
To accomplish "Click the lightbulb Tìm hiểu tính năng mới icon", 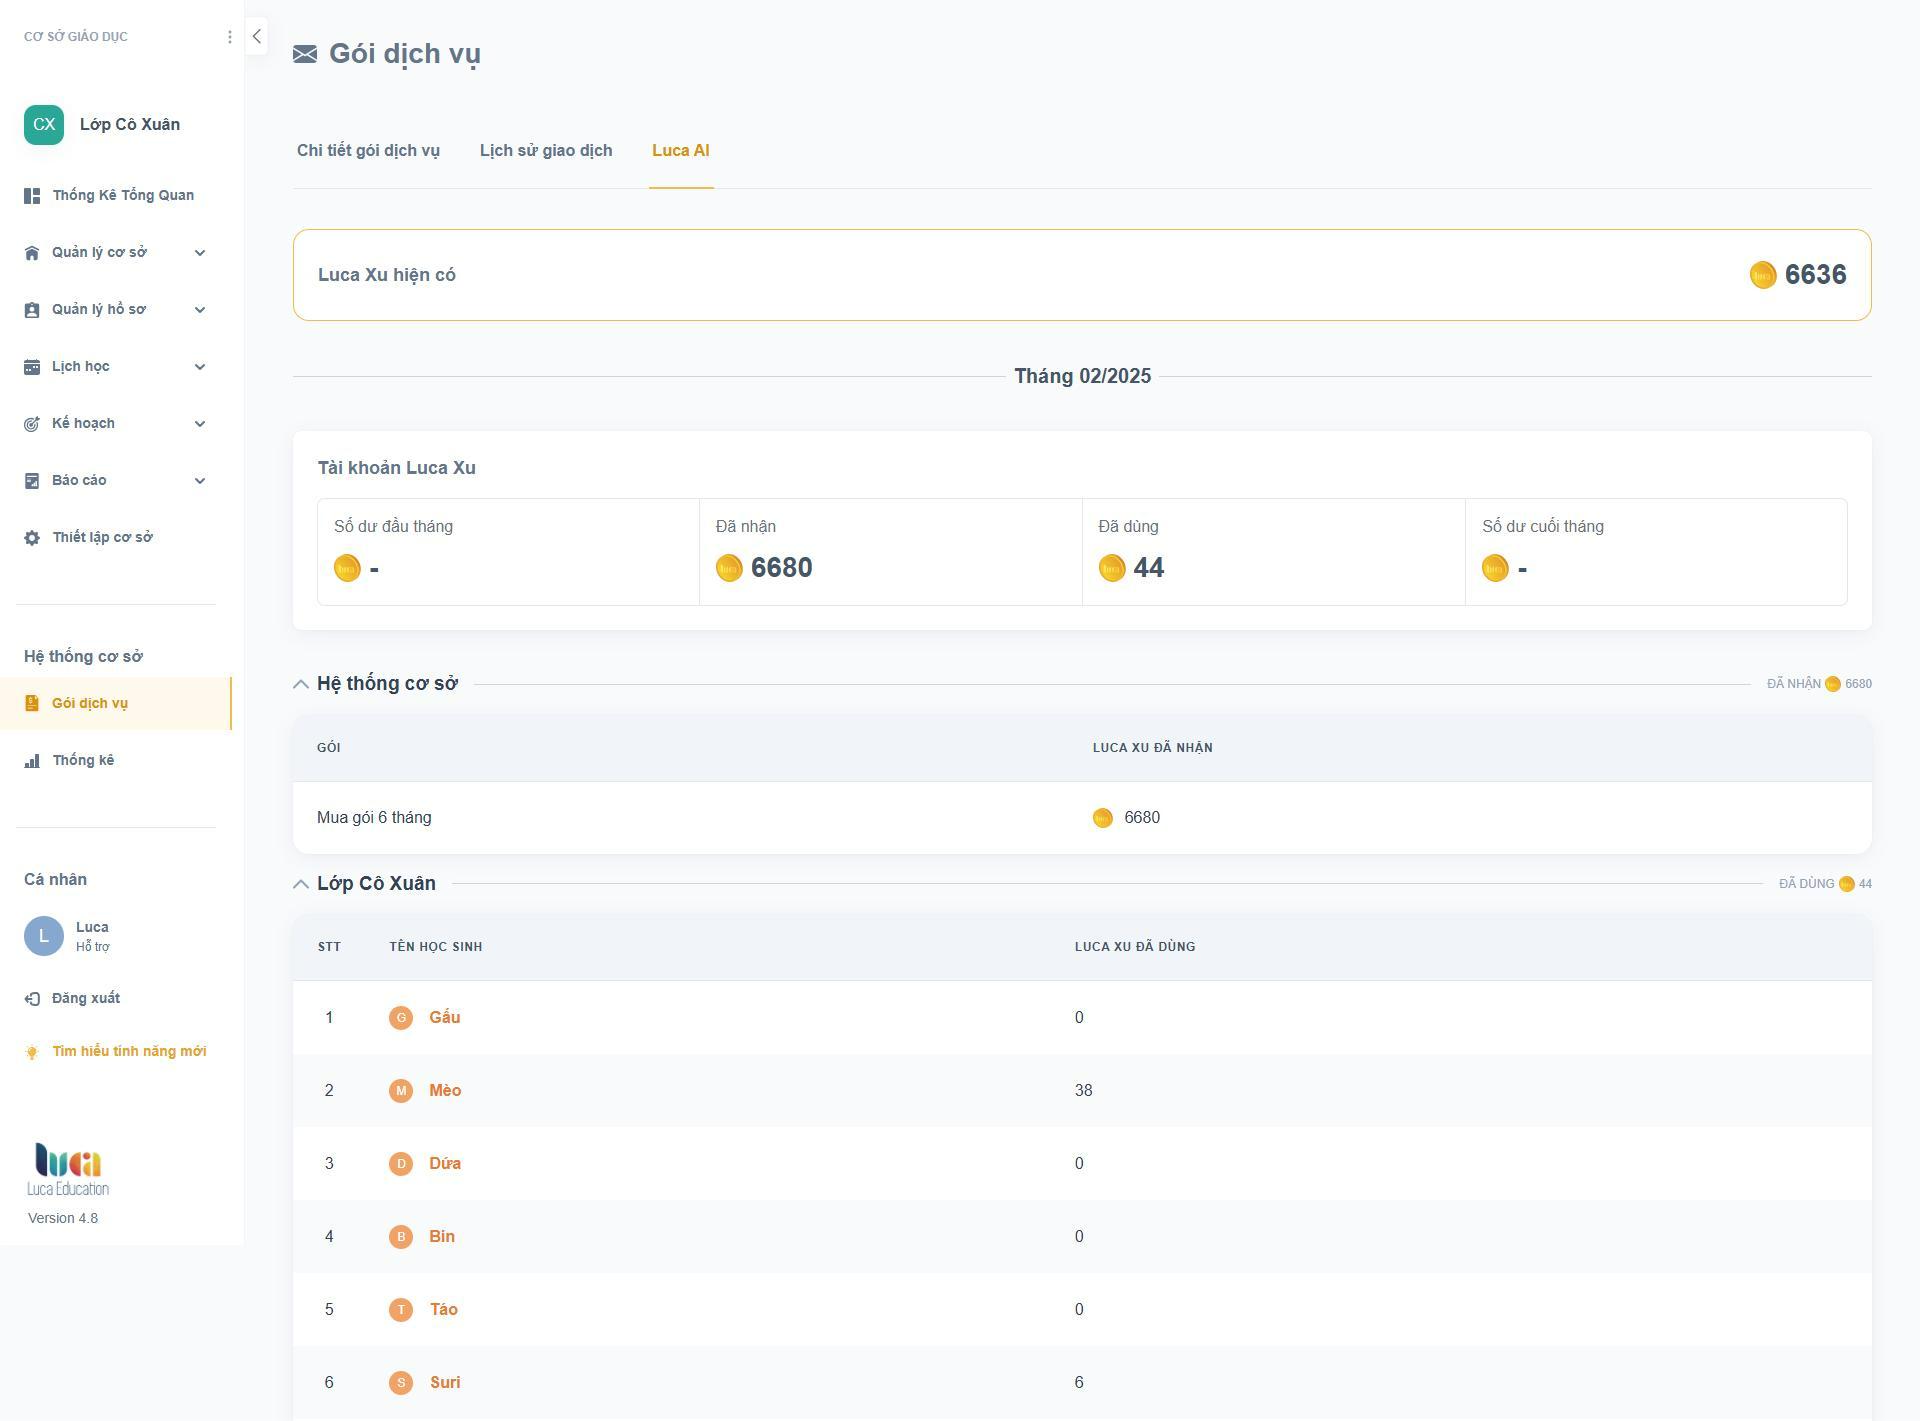I will pos(32,1052).
